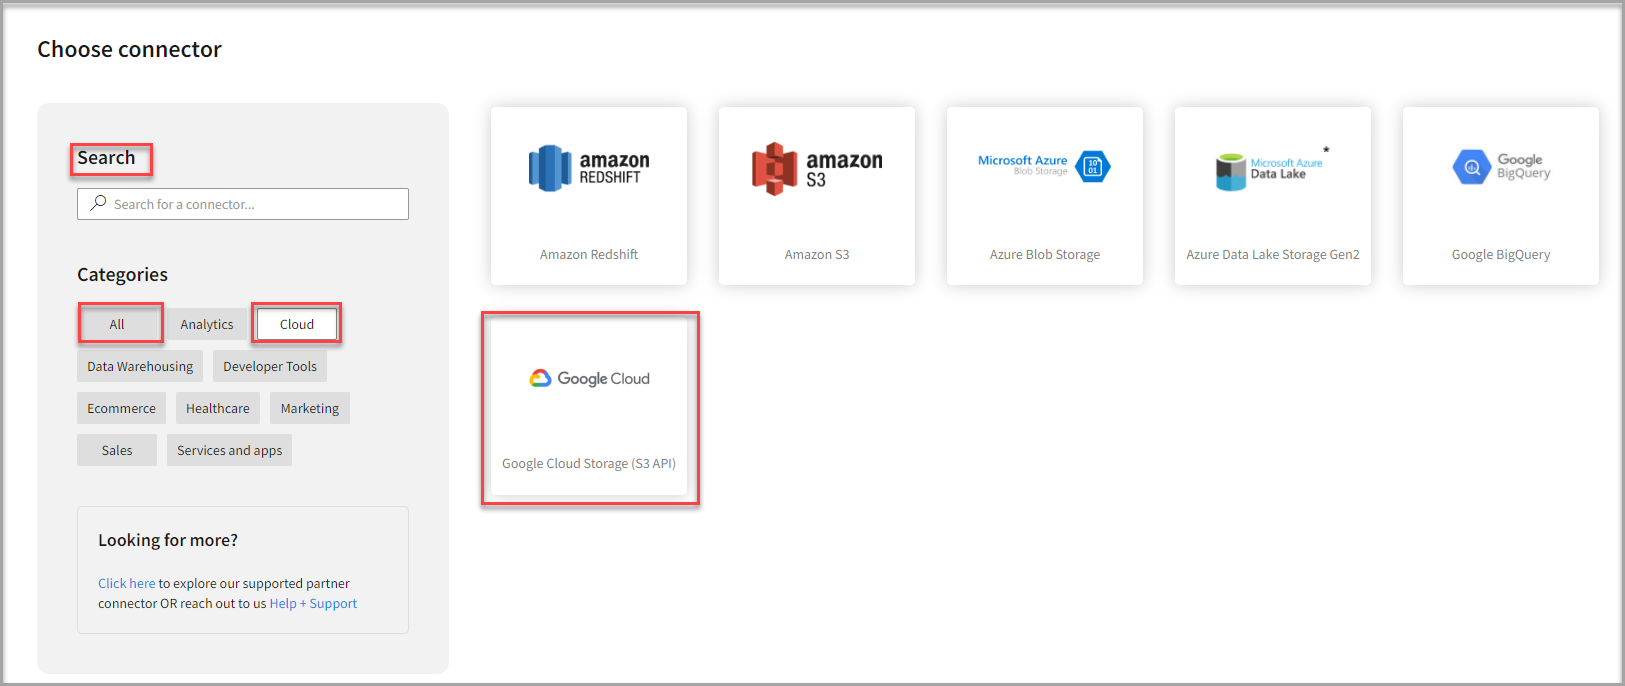
Task: Focus the 'Search for a connector' field
Action: click(255, 204)
